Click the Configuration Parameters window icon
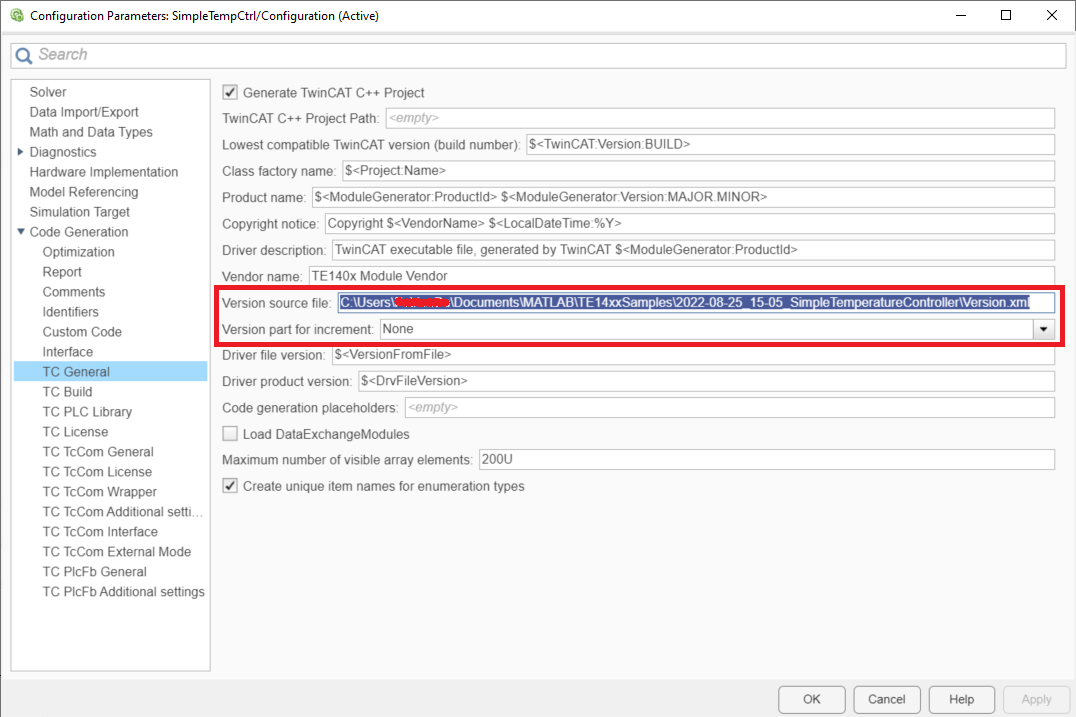Viewport: 1076px width, 717px height. [16, 15]
